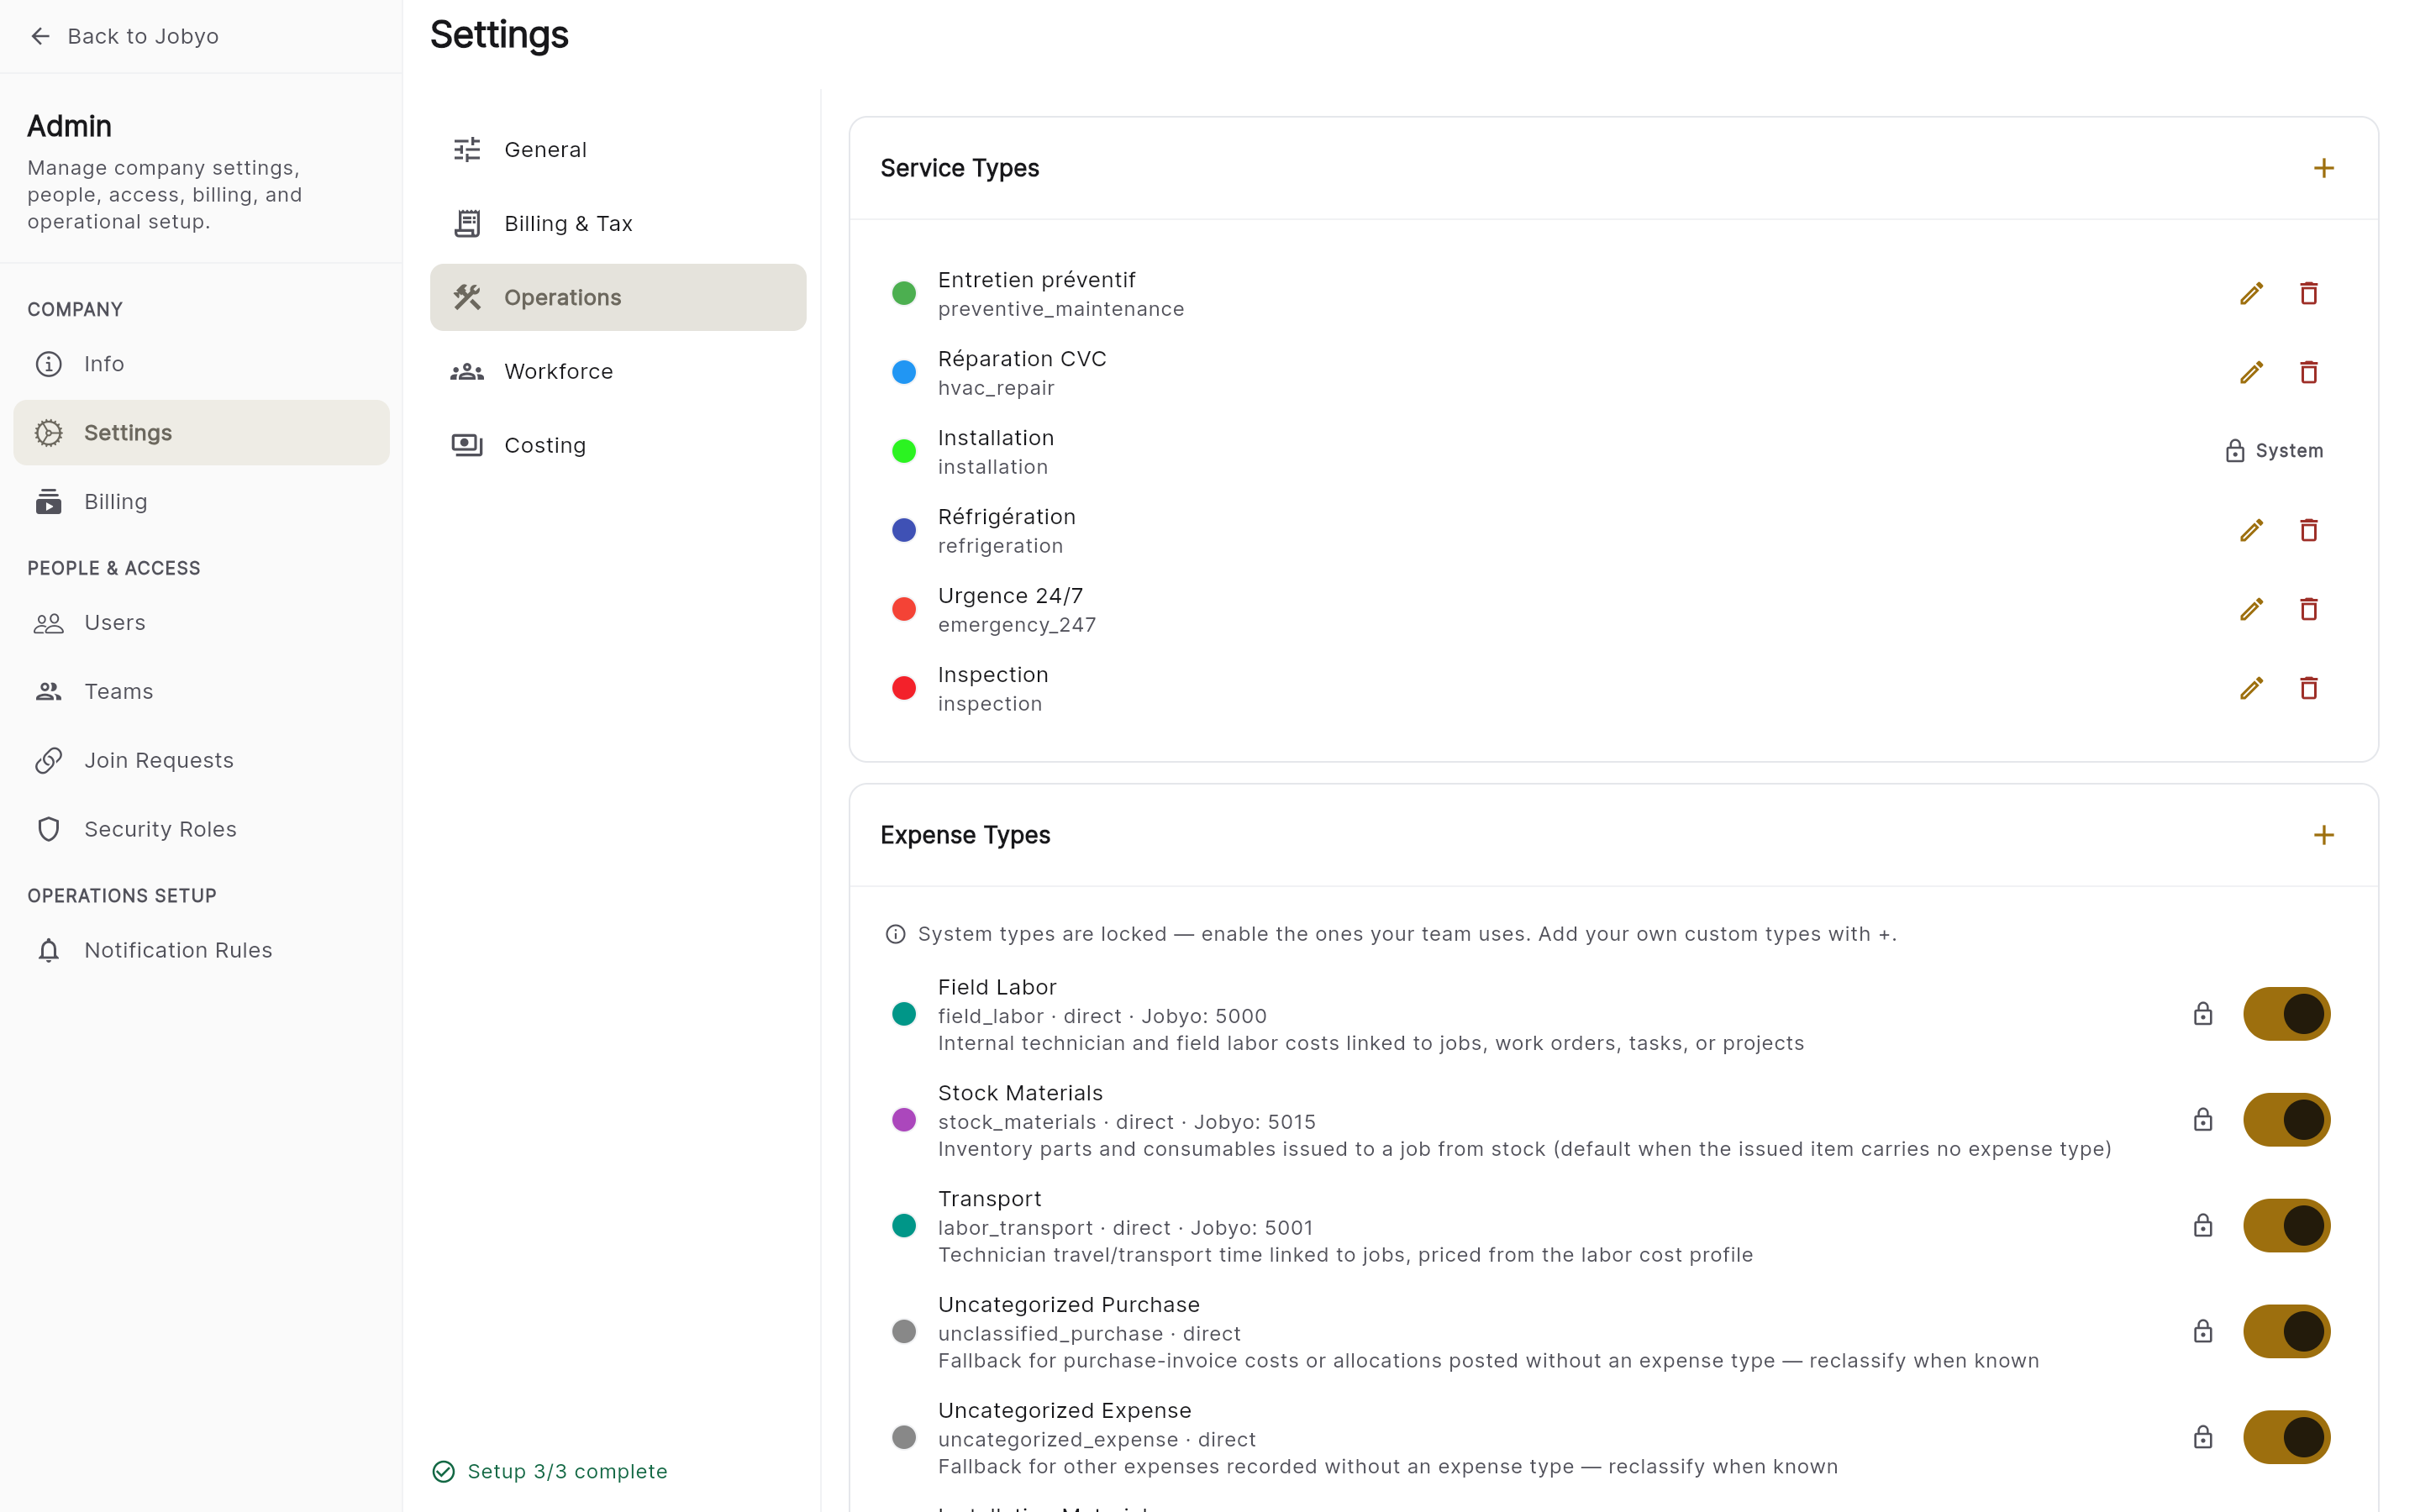
Task: Delete the Réparation CVC service type
Action: point(2308,372)
